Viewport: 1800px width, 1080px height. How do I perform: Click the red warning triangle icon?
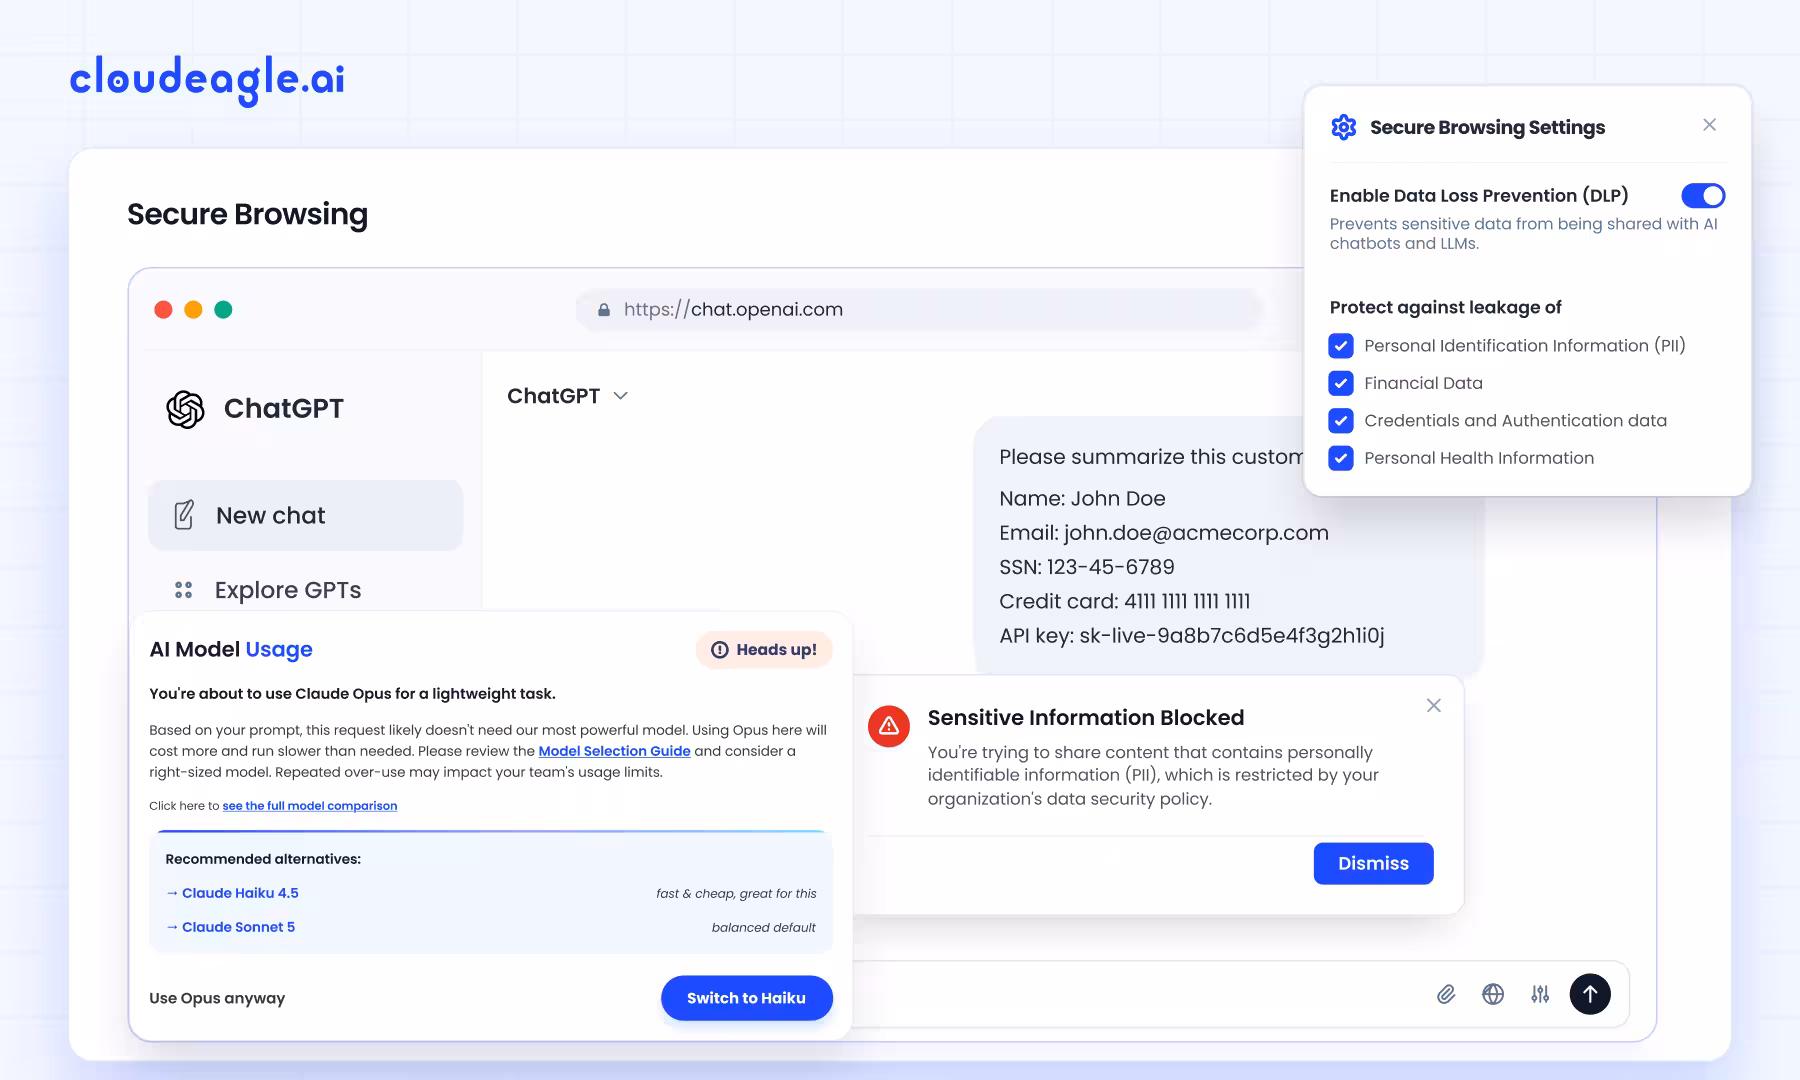click(x=889, y=727)
